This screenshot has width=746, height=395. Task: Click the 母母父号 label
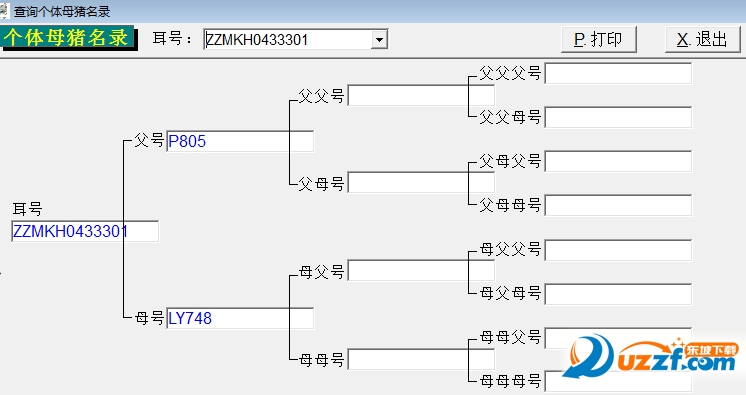[510, 337]
